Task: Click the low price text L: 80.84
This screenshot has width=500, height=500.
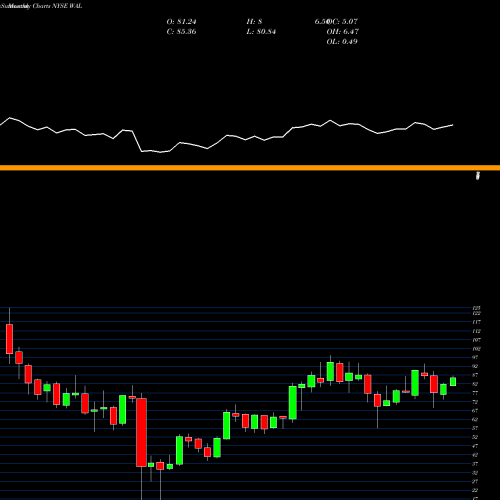Action: (x=261, y=32)
